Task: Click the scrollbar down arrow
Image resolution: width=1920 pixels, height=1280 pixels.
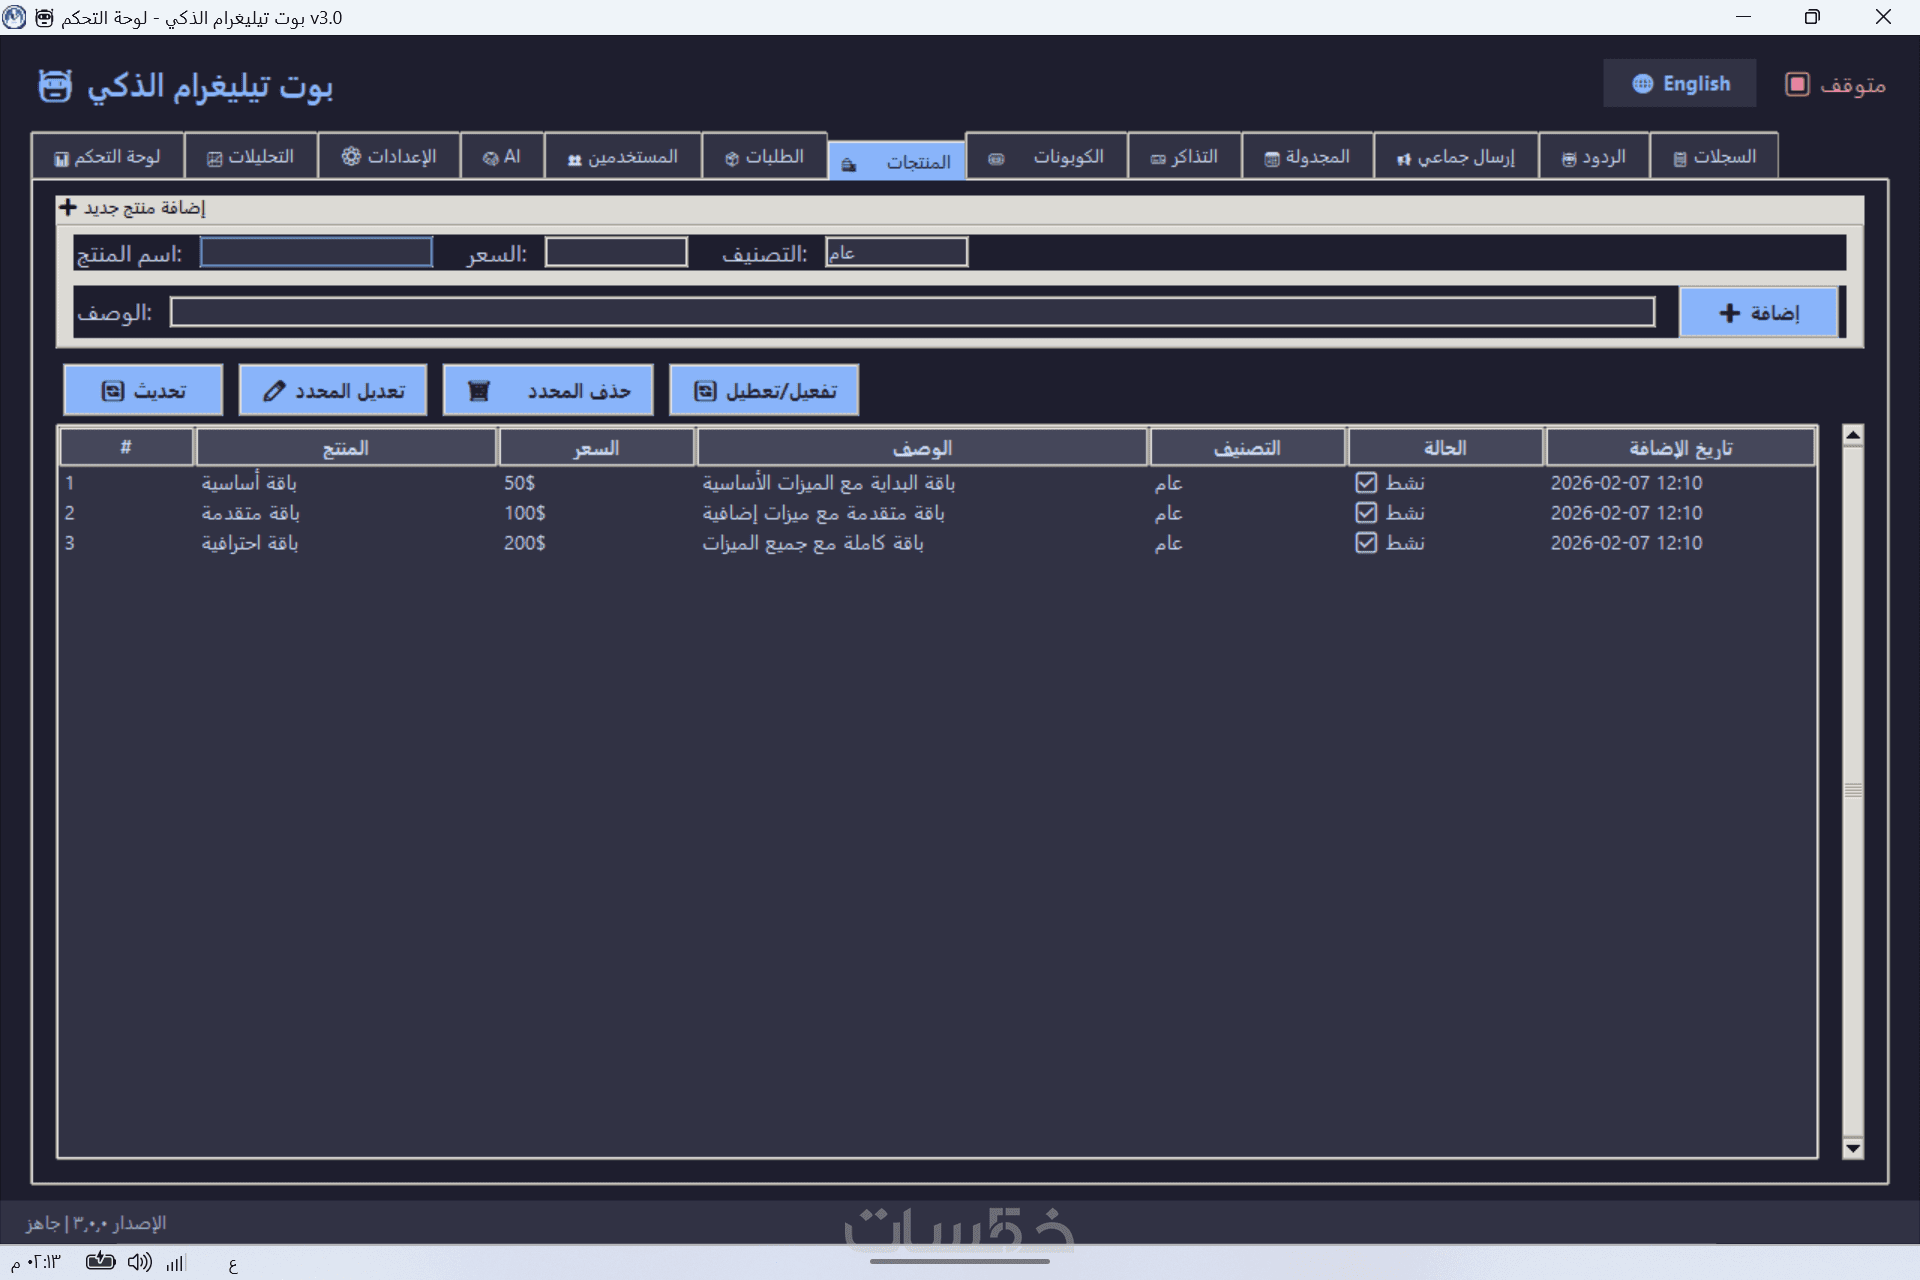Action: (1852, 1148)
